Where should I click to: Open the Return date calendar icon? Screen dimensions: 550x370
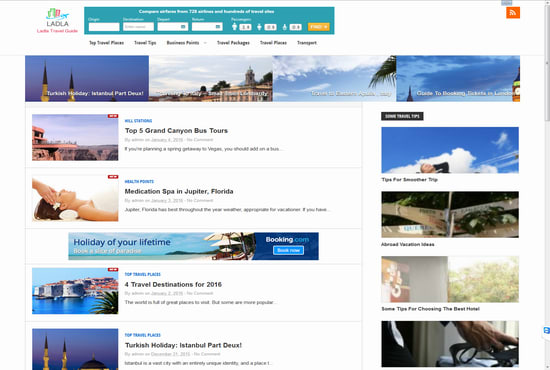(x=217, y=27)
